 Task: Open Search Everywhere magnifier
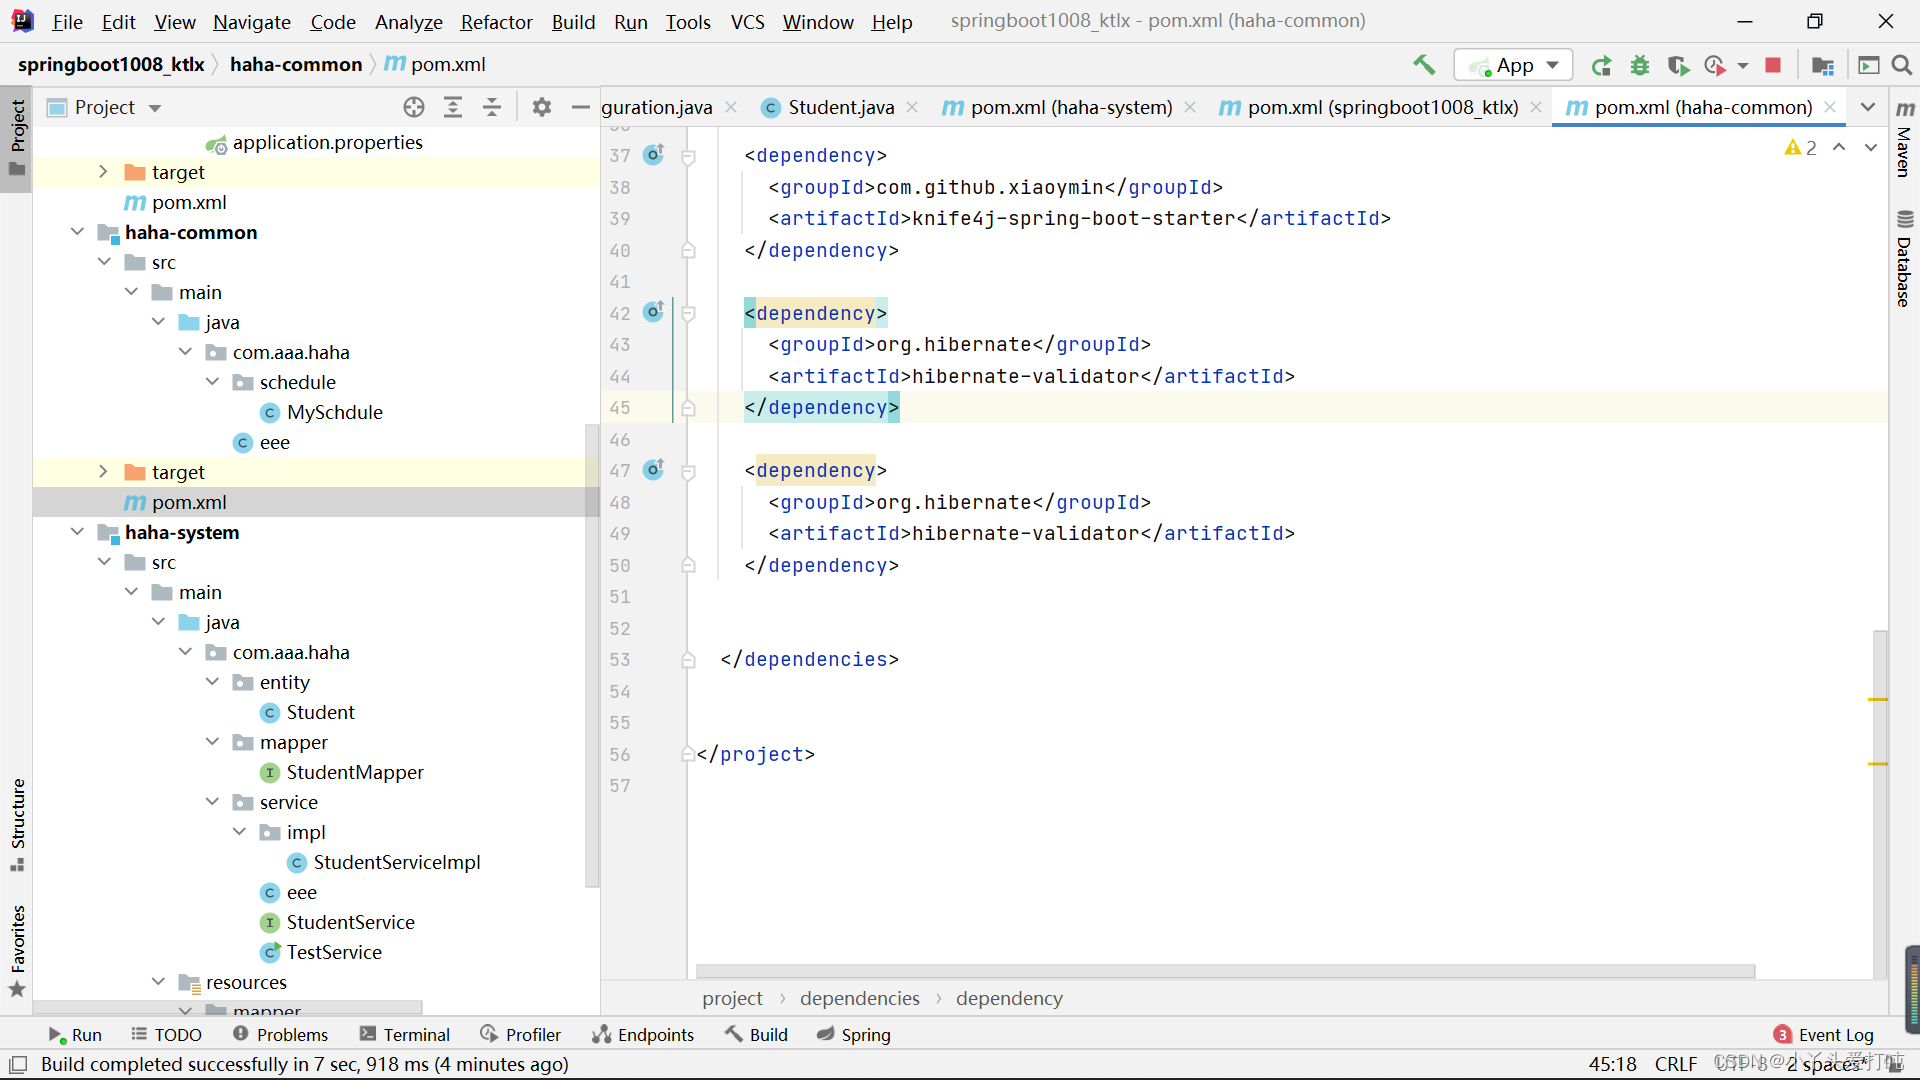1902,65
